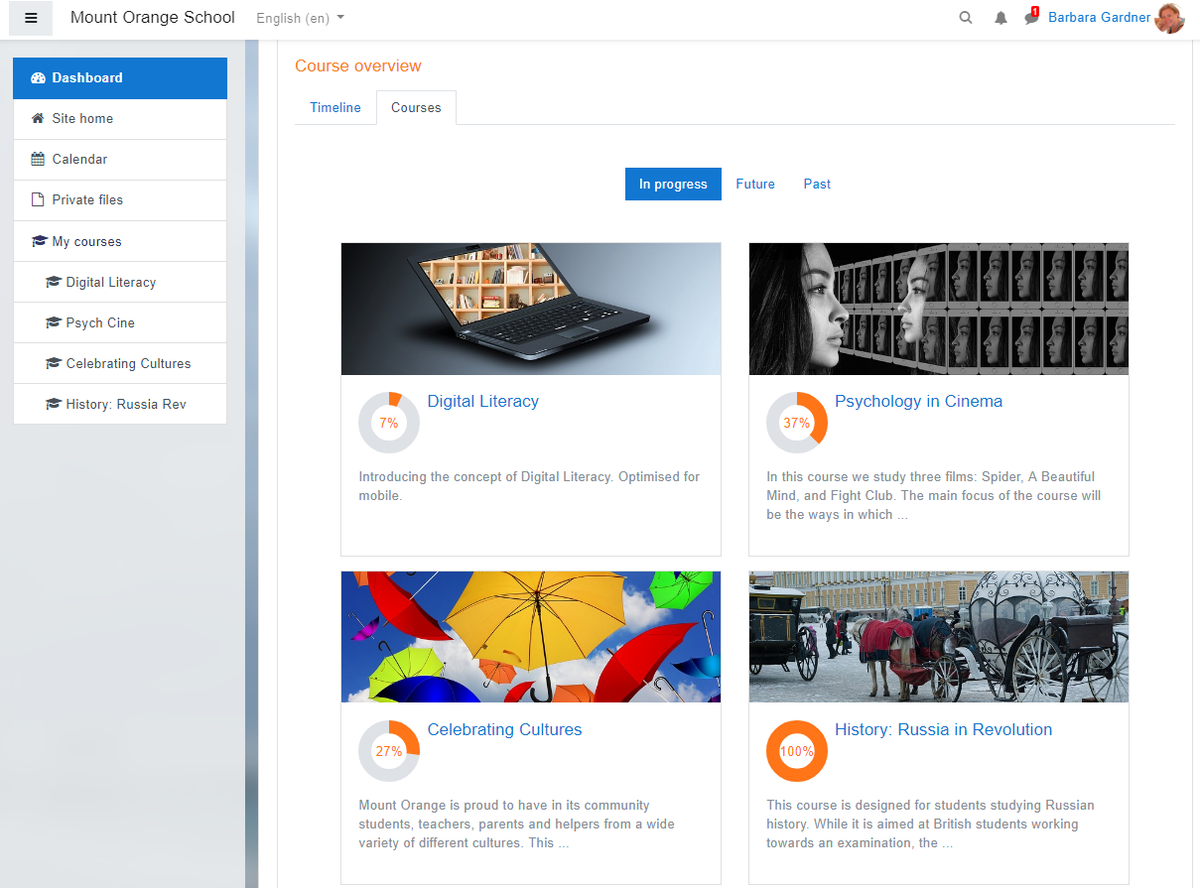Switch course filter to Future
Screen dimensions: 1200x888
click(x=755, y=184)
